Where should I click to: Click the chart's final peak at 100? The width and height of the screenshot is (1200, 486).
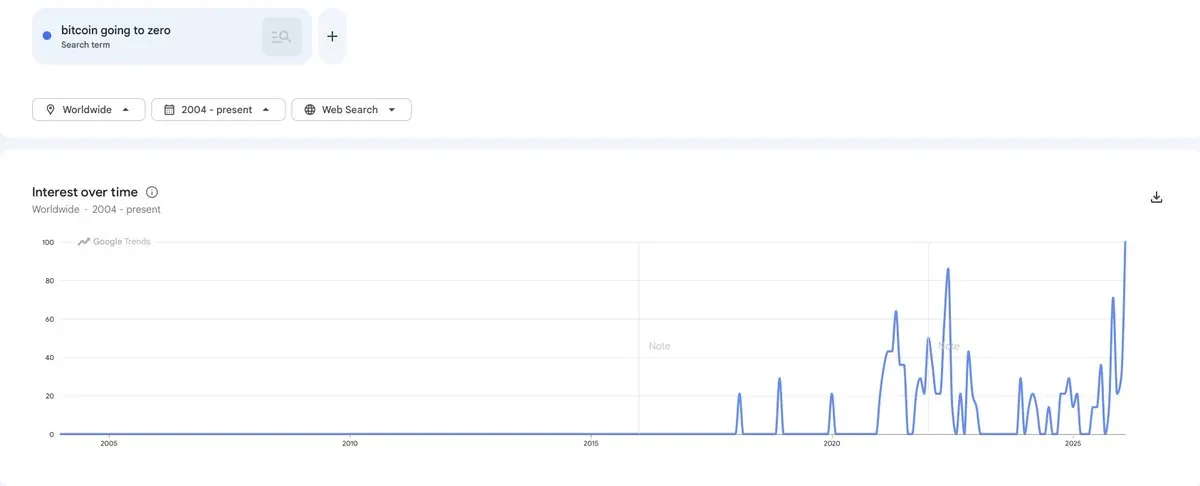tap(1125, 243)
